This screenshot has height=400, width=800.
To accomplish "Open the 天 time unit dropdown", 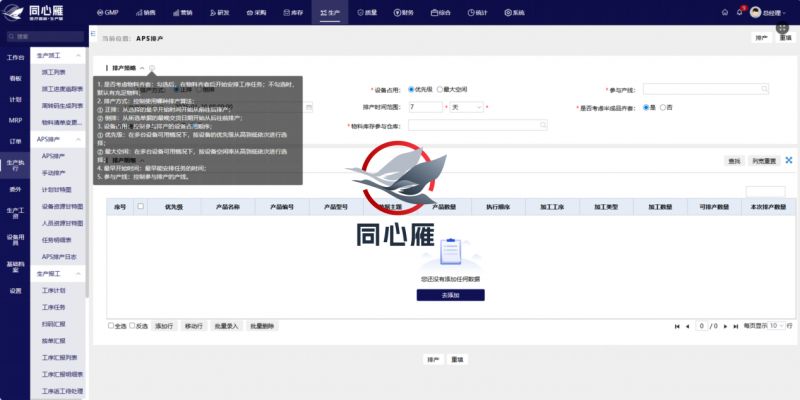I will coord(465,107).
